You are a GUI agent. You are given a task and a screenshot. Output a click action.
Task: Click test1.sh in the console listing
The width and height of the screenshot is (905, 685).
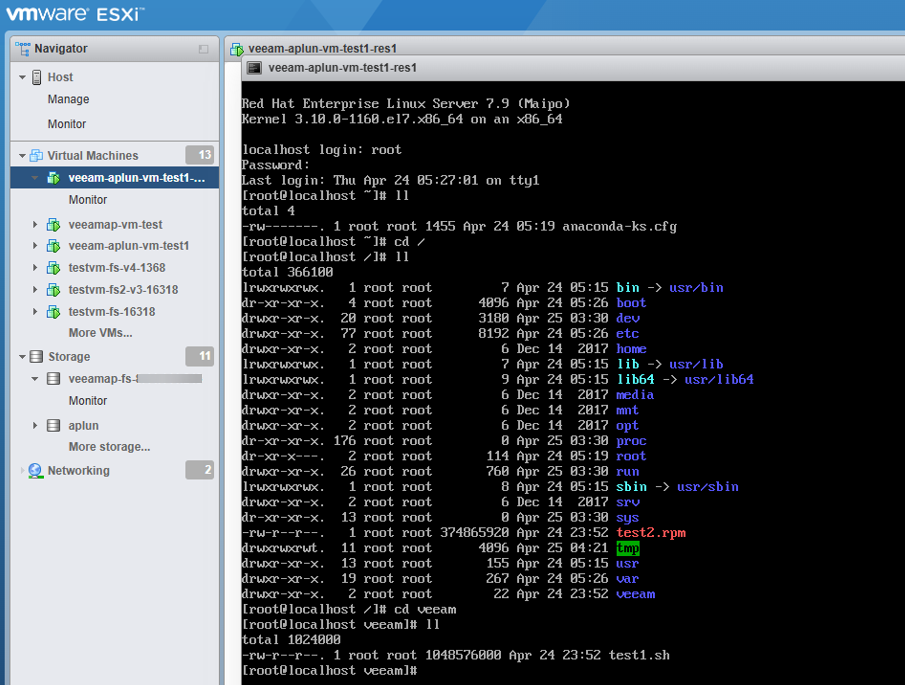tap(639, 655)
